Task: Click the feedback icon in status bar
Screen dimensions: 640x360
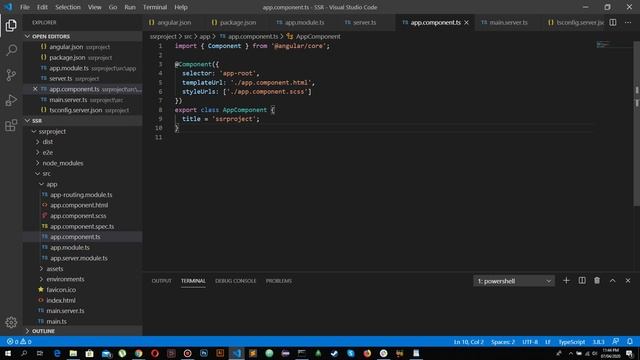Action: tap(616, 342)
